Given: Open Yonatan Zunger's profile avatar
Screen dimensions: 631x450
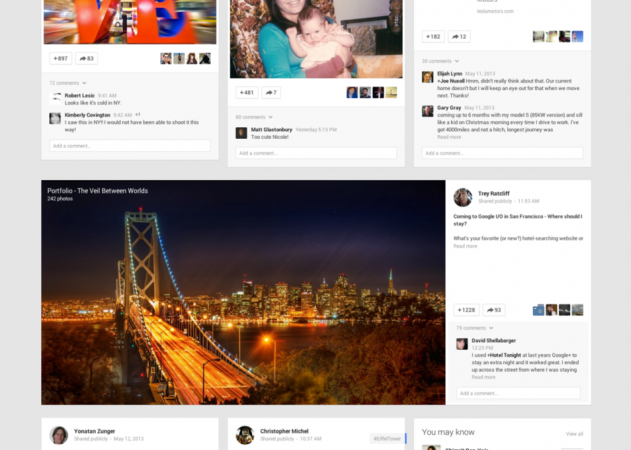Looking at the screenshot, I should pyautogui.click(x=59, y=435).
